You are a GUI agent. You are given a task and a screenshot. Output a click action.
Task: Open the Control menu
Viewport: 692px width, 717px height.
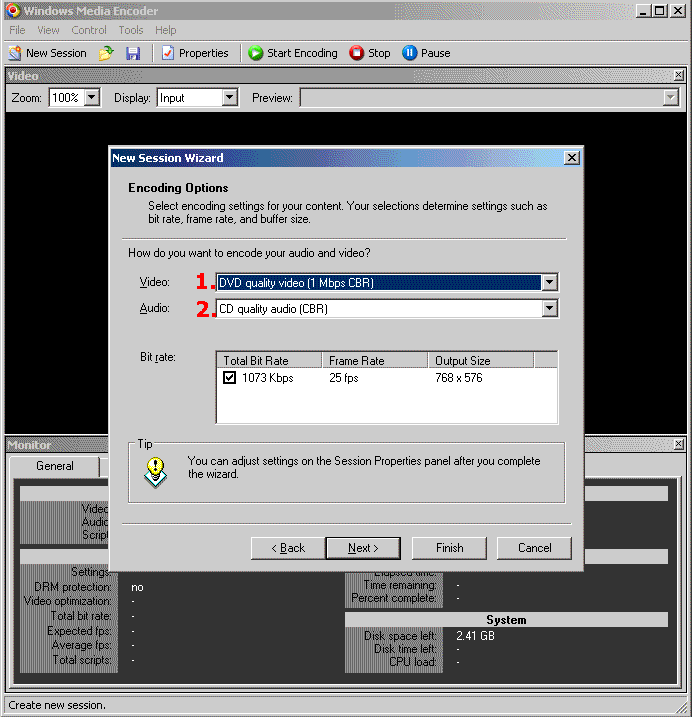pos(89,30)
